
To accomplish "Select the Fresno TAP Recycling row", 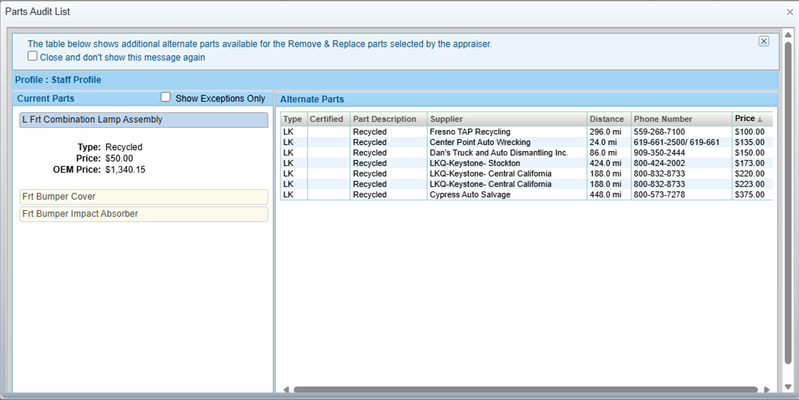I will 526,132.
